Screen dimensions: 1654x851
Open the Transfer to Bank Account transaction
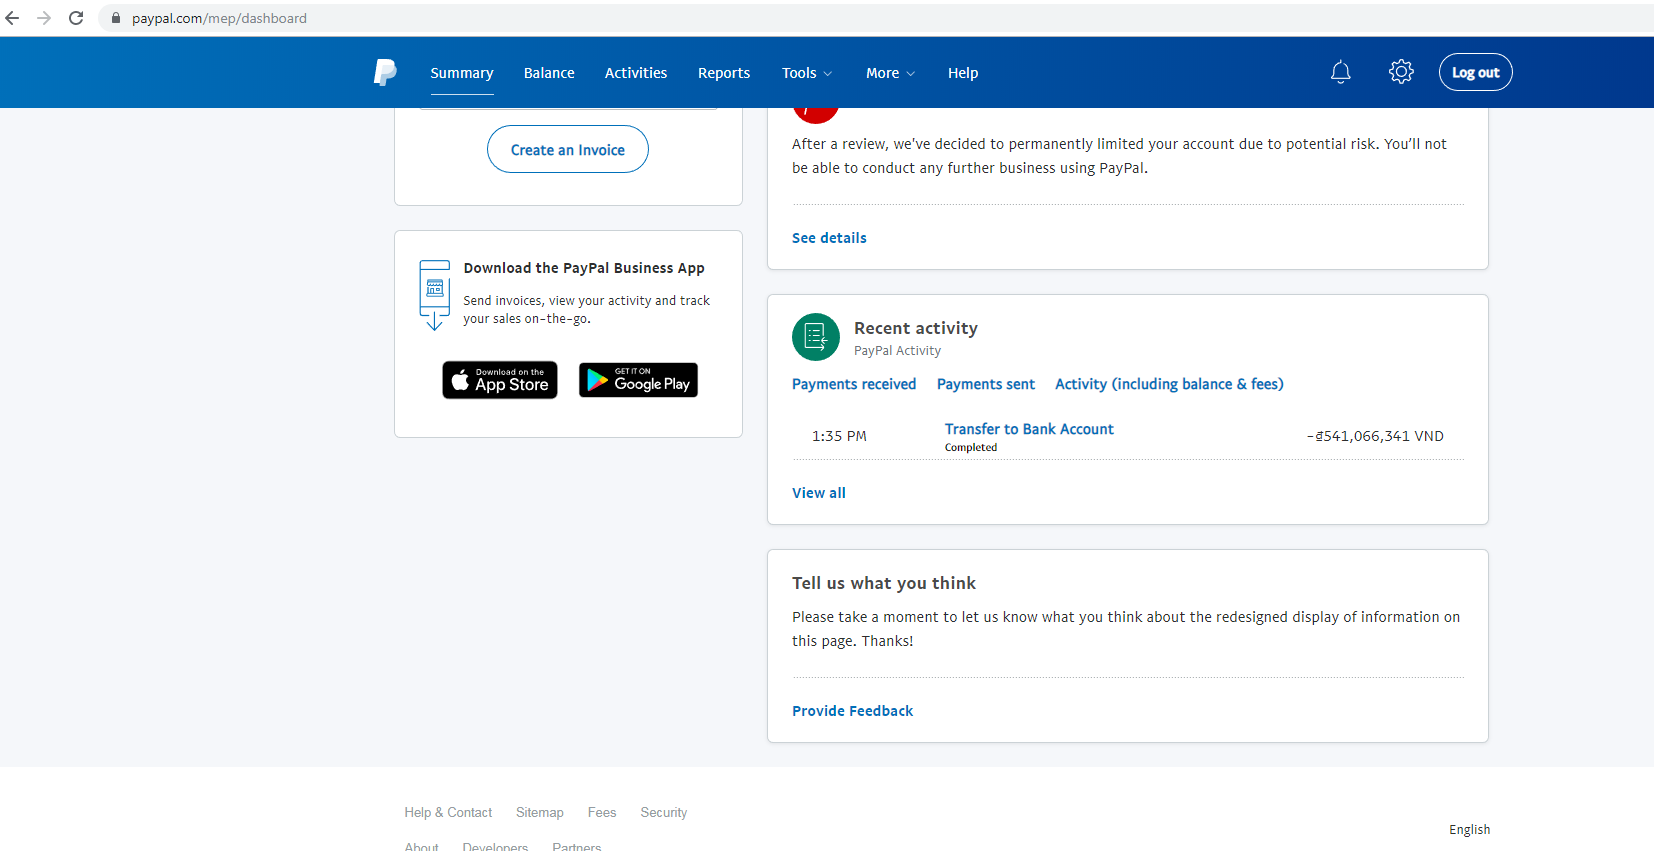coord(1029,429)
